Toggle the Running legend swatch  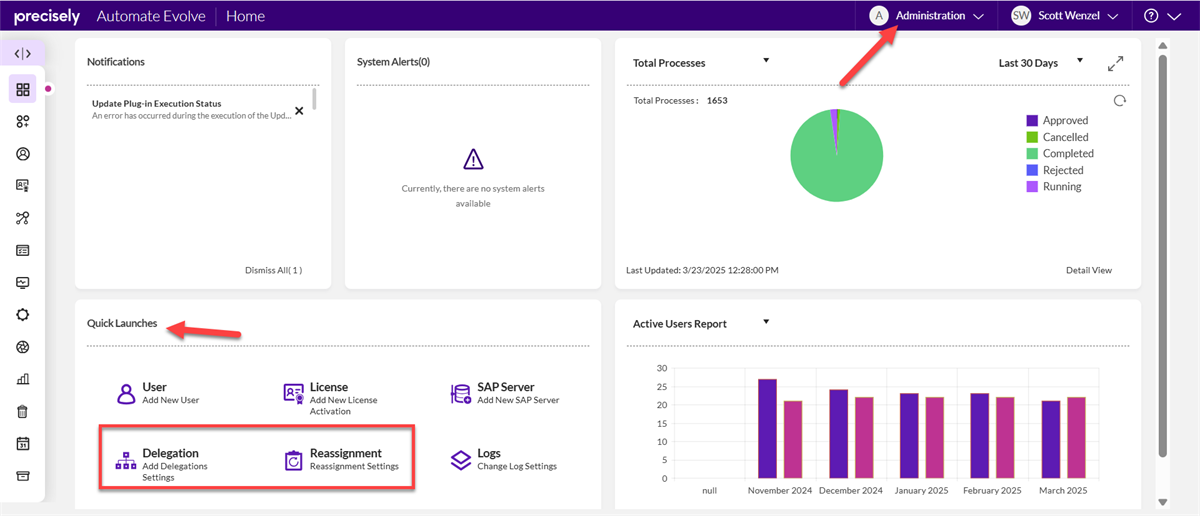tap(1032, 186)
